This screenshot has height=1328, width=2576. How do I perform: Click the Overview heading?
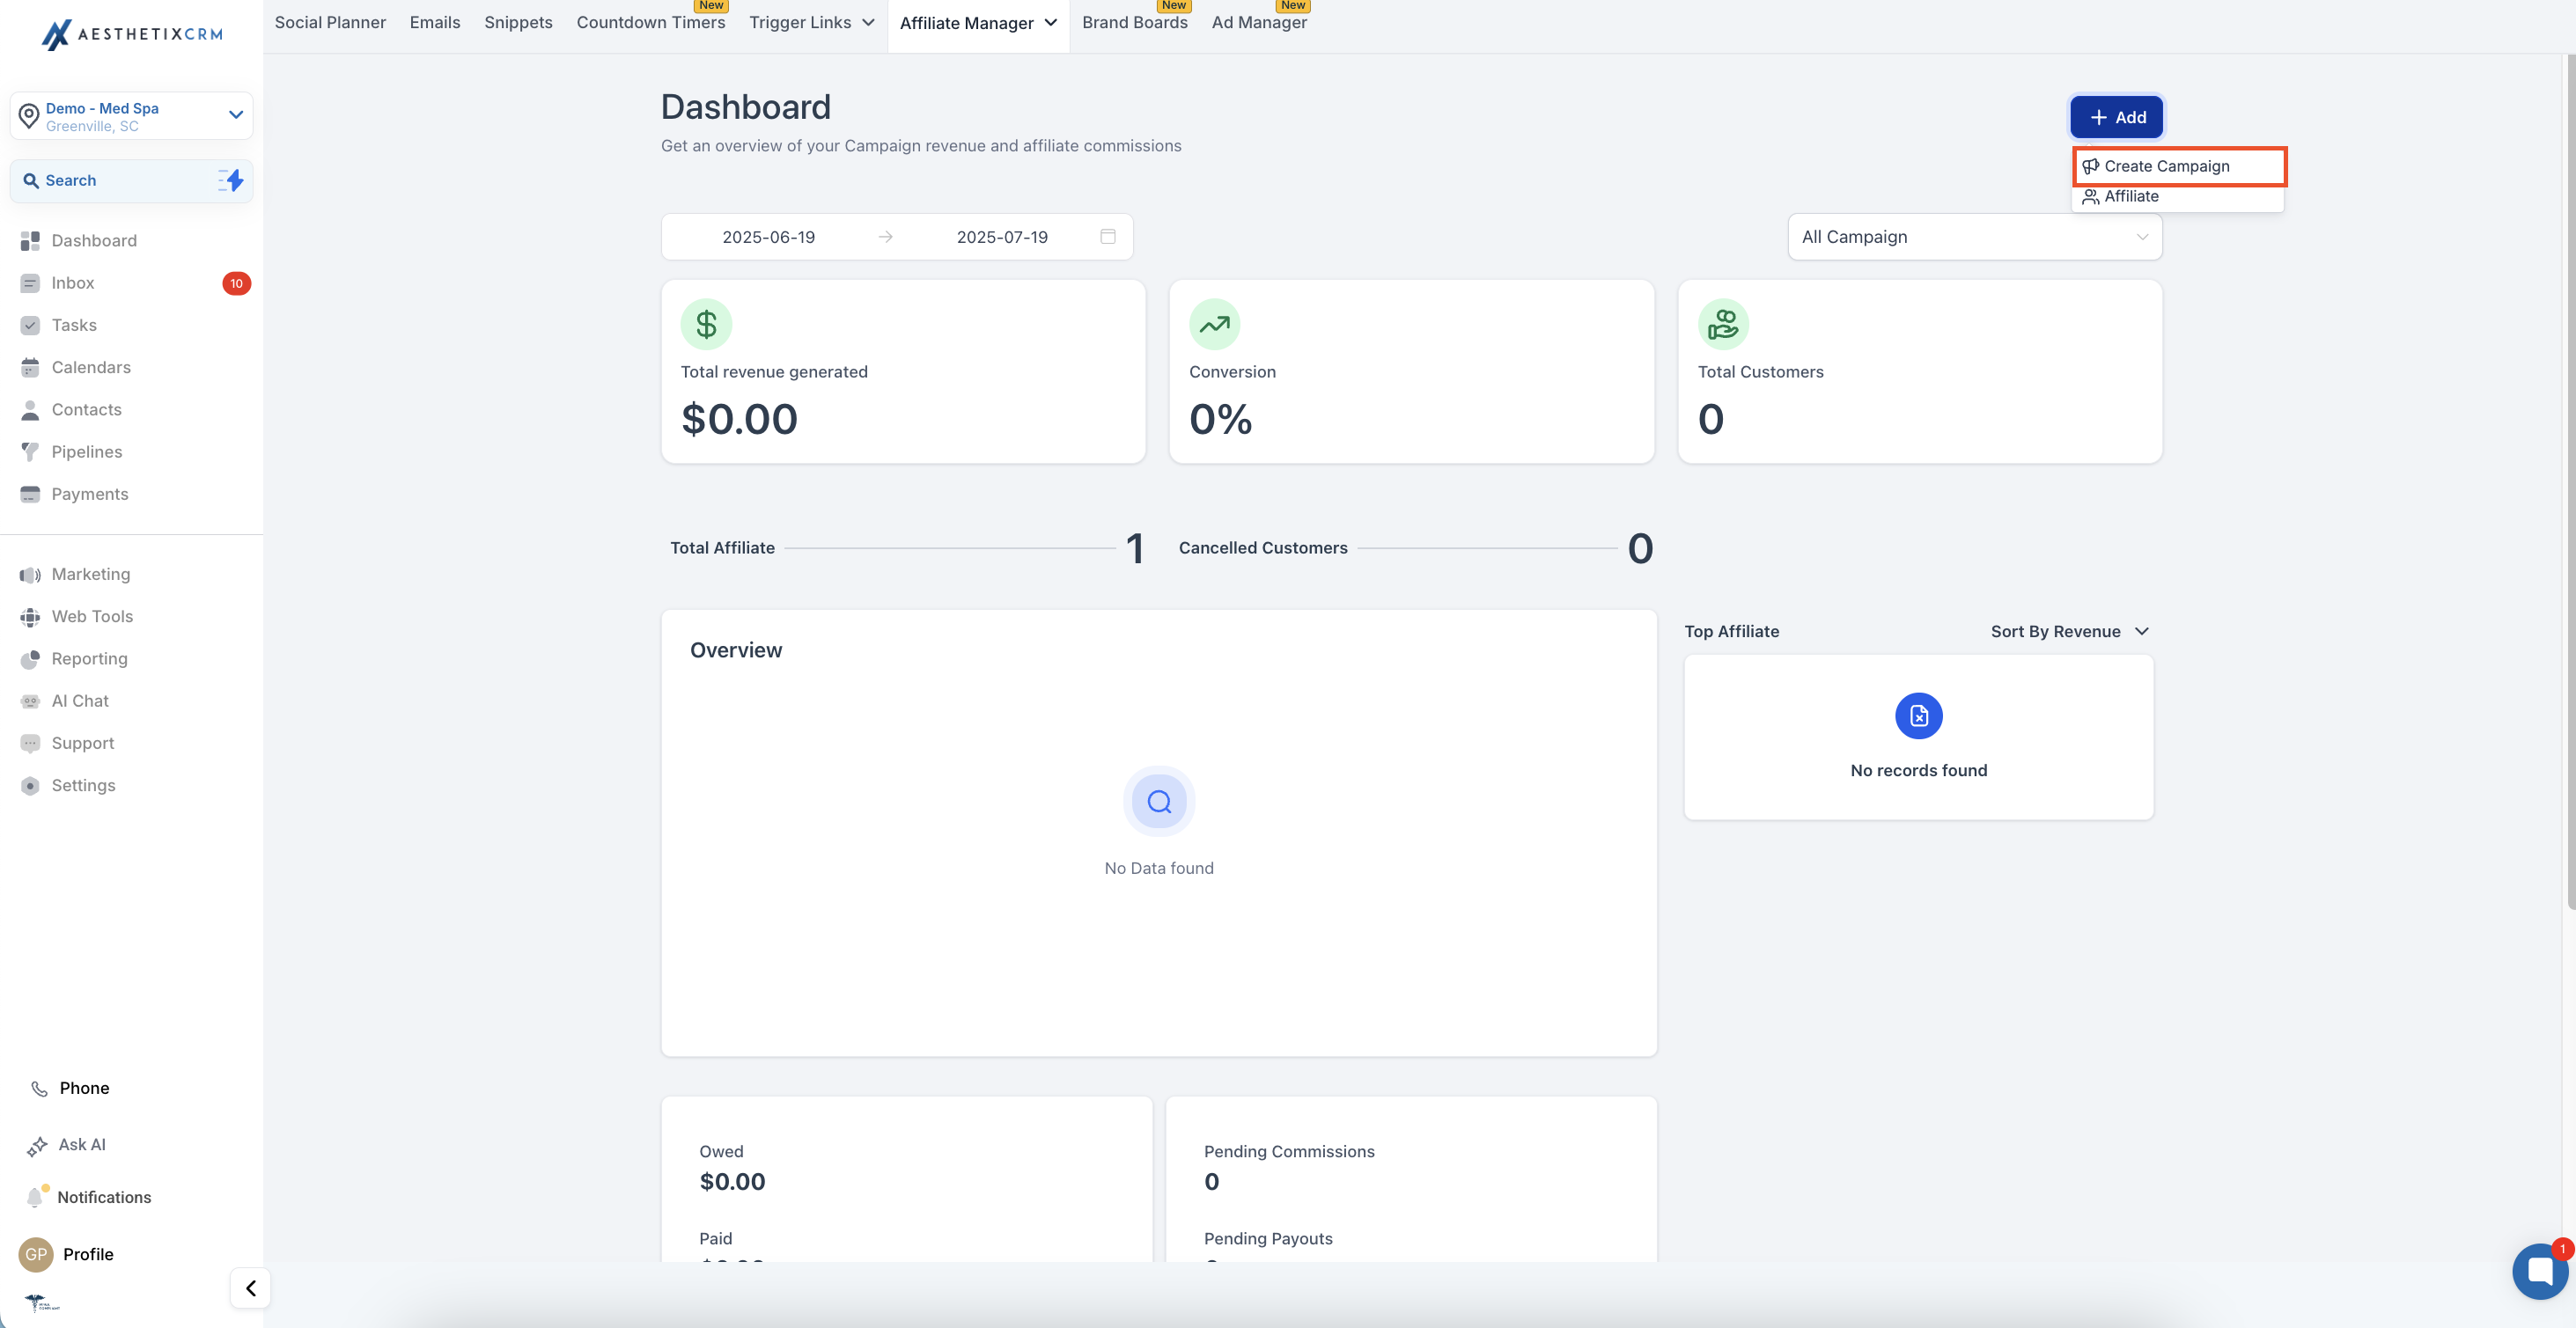click(736, 650)
